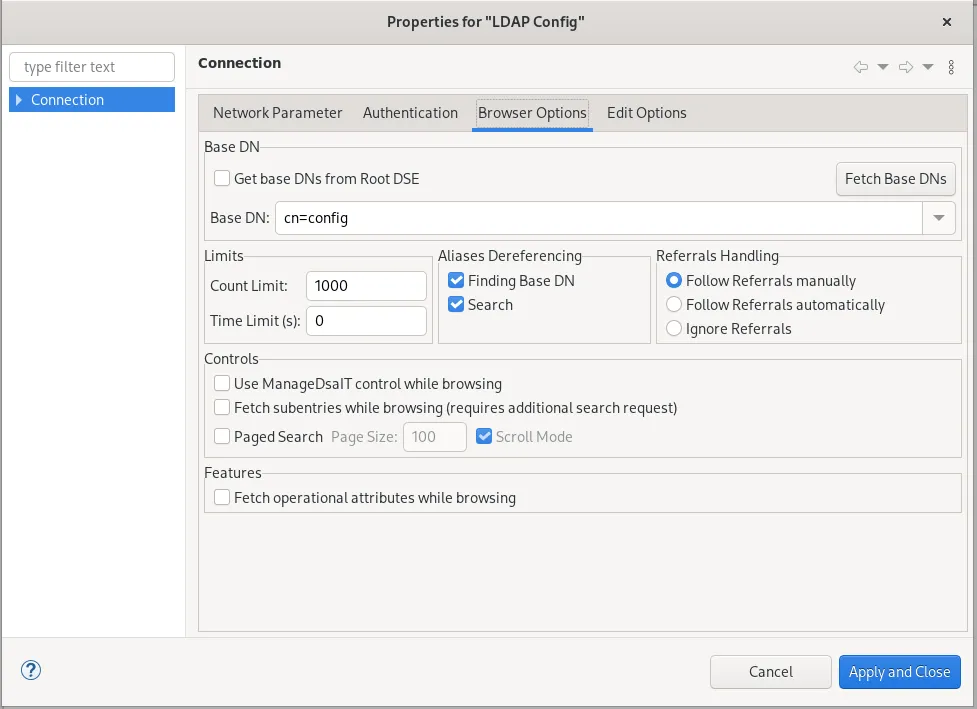Click Apply and Close

[x=899, y=671]
